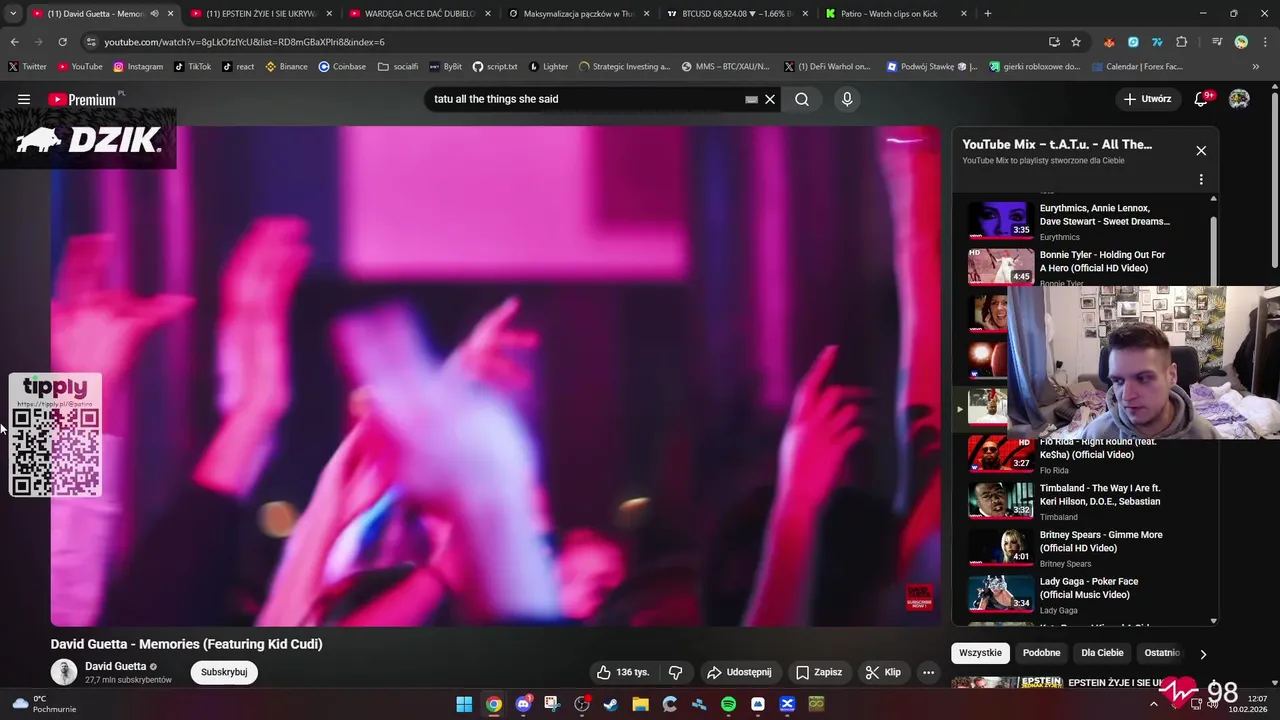Open tab search dropdown arrow

coord(12,14)
